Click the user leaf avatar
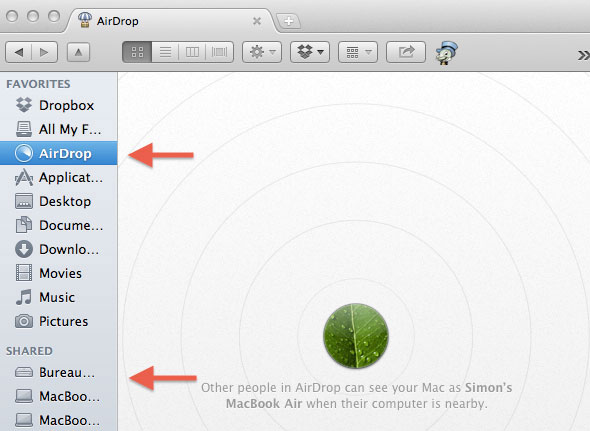The image size is (590, 431). click(x=356, y=336)
